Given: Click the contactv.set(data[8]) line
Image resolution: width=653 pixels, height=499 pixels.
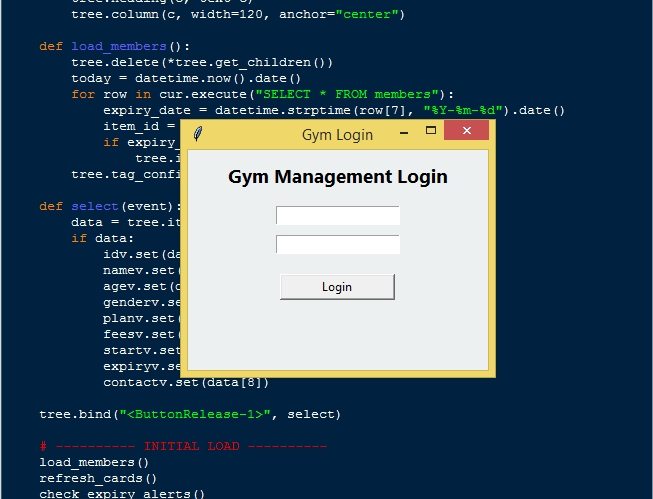Looking at the screenshot, I should pos(186,382).
